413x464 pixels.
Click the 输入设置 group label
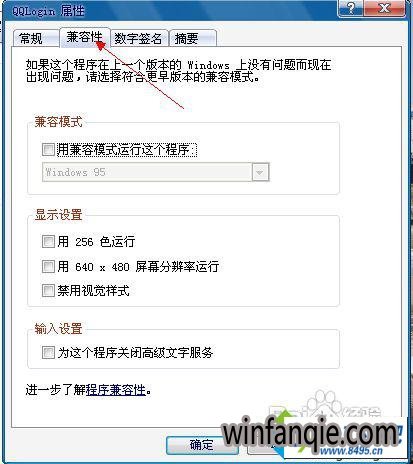58,329
